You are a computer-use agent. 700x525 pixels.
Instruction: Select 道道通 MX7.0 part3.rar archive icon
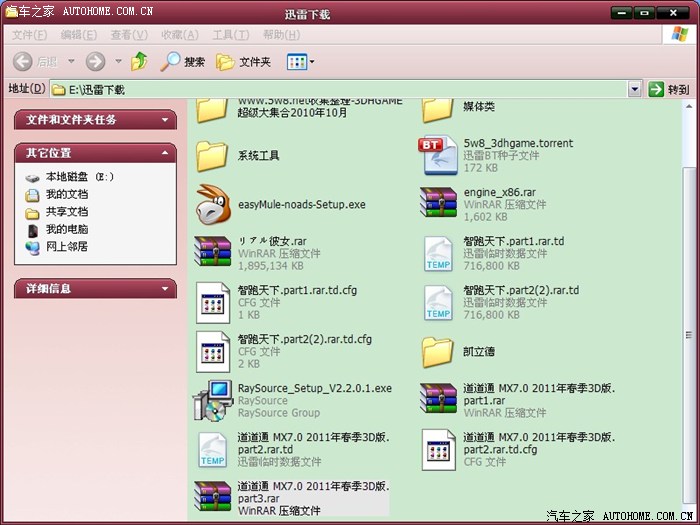click(212, 496)
